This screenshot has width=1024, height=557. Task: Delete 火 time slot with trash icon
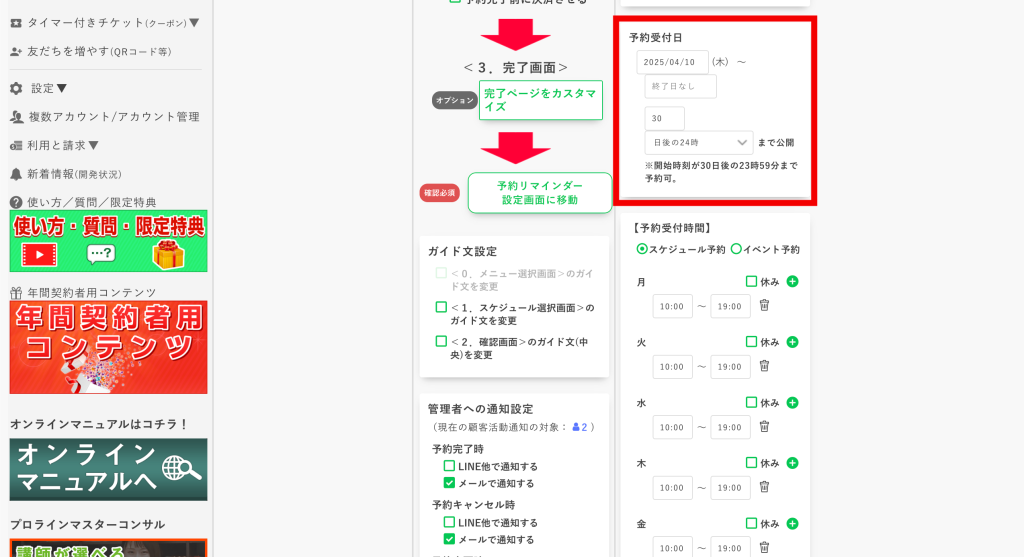[765, 366]
